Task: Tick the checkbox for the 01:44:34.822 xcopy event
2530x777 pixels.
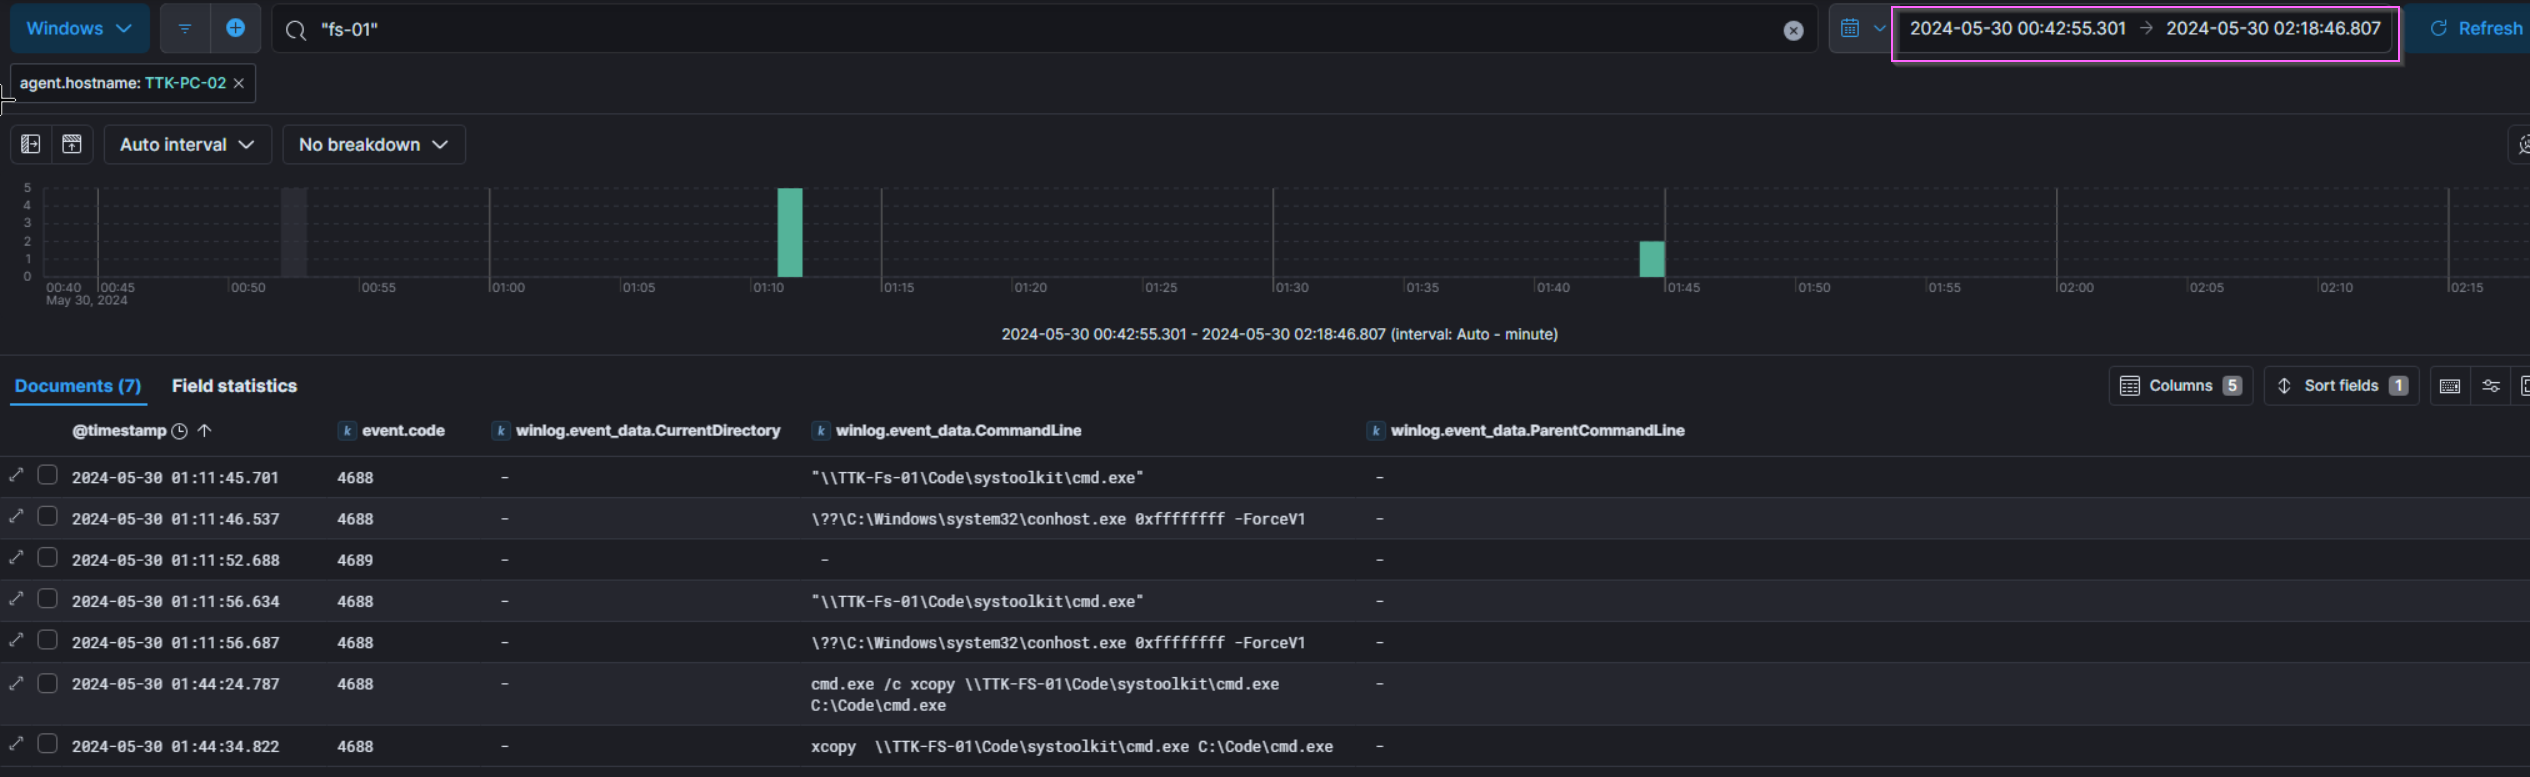Action: [47, 744]
